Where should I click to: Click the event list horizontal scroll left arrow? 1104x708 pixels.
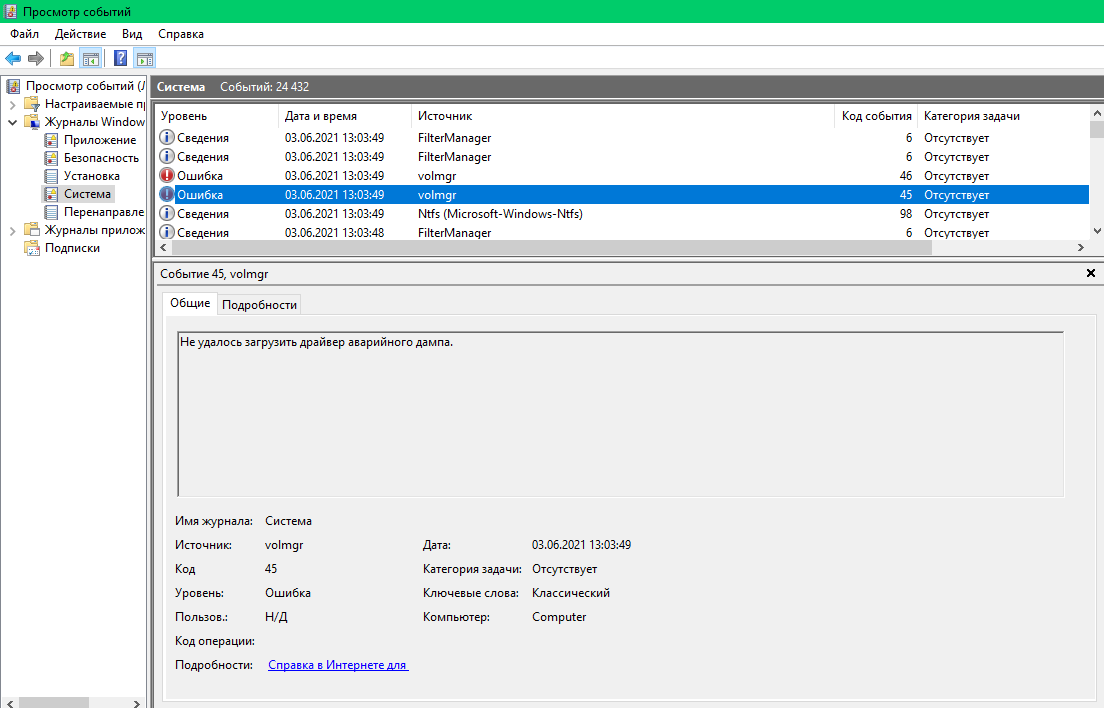pyautogui.click(x=163, y=248)
